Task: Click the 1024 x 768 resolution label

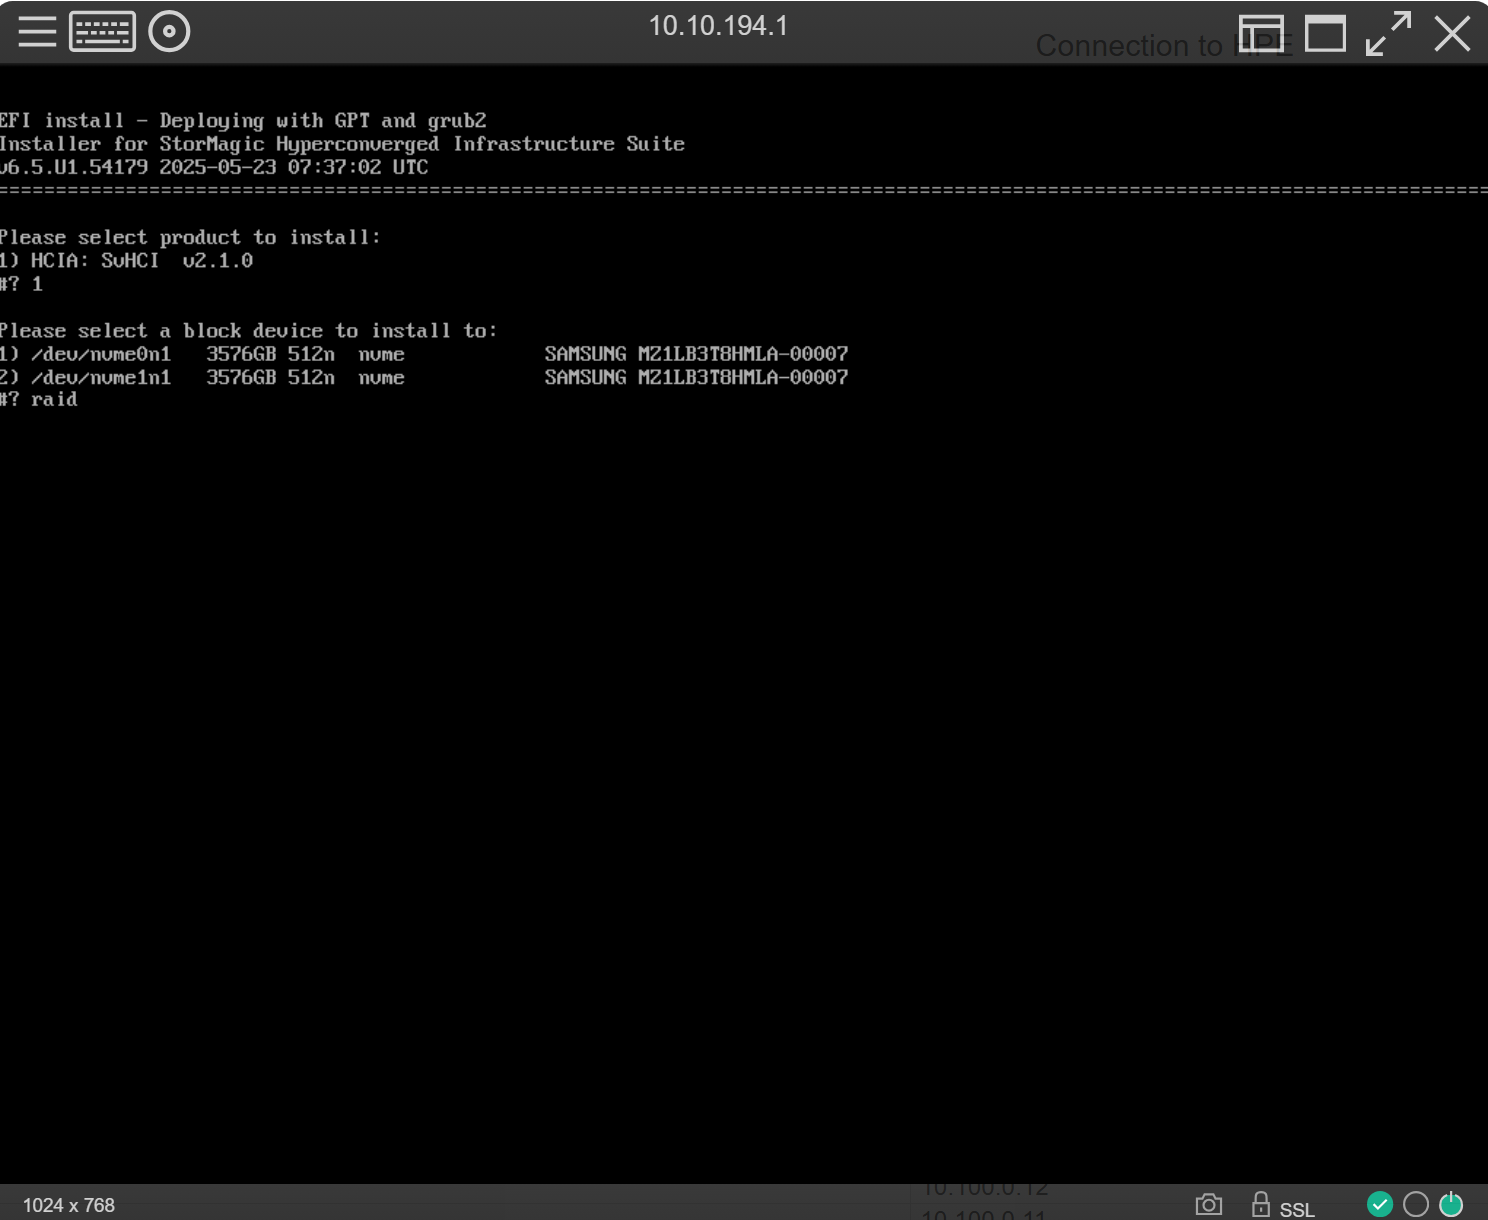Action: point(69,1205)
